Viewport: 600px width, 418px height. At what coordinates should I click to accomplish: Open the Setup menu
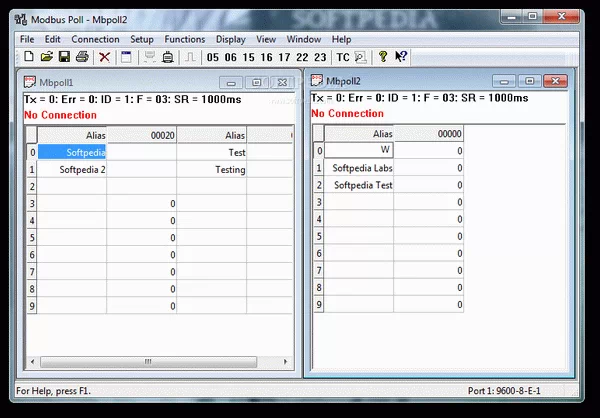coord(142,39)
